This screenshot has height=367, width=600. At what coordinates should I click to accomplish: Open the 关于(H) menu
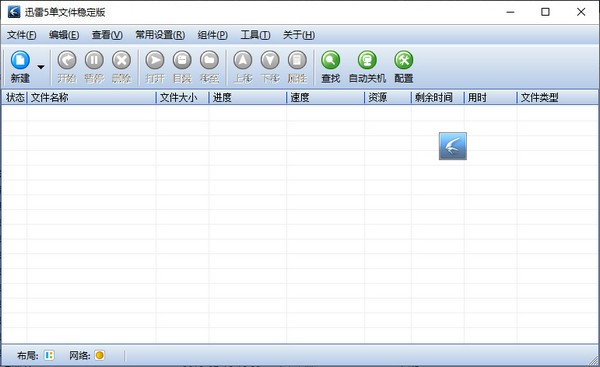(x=299, y=35)
